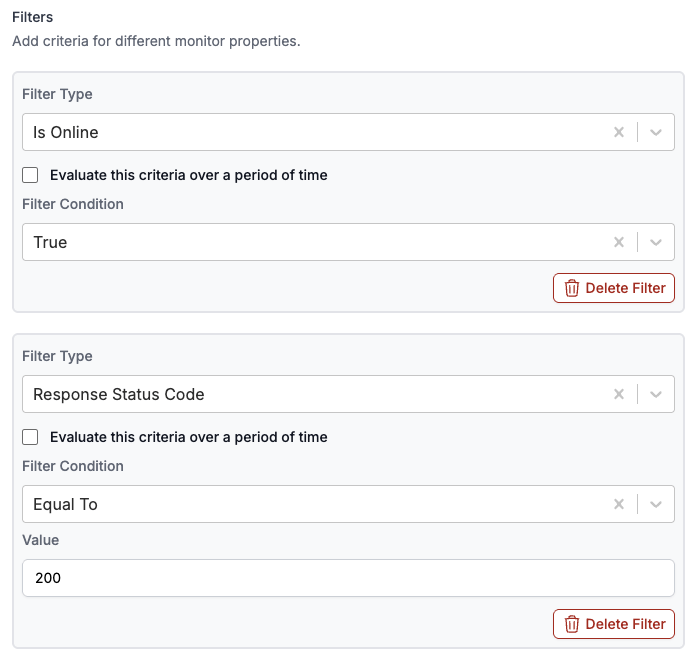Click trash icon in second Delete Filter button
Image resolution: width=700 pixels, height=659 pixels.
(572, 624)
